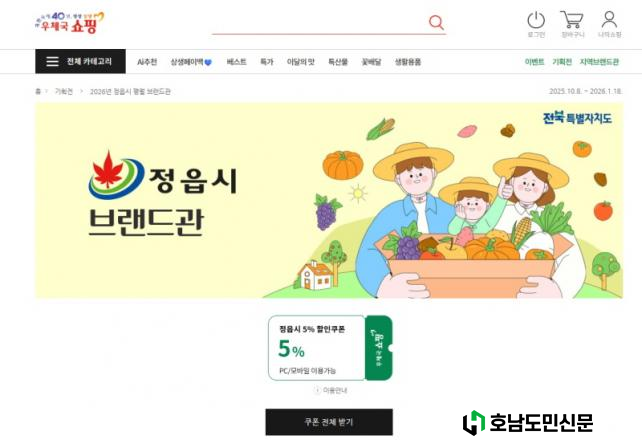The image size is (642, 448).
Task: Open the 지역브랜드관 link
Action: point(599,62)
